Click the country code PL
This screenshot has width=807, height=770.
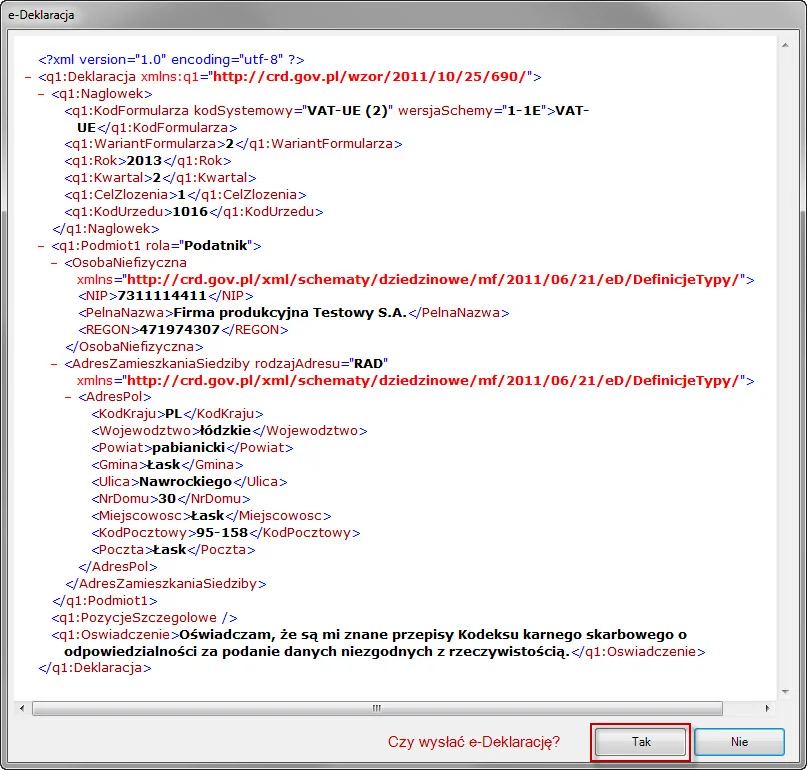coord(173,414)
